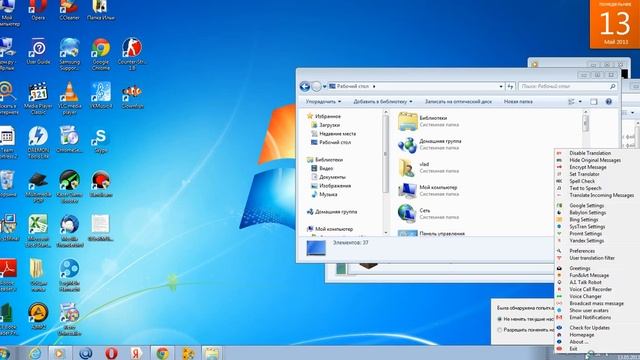Image resolution: width=640 pixels, height=360 pixels.
Task: Select 'Мой компьютер' in the file list
Action: click(x=429, y=190)
